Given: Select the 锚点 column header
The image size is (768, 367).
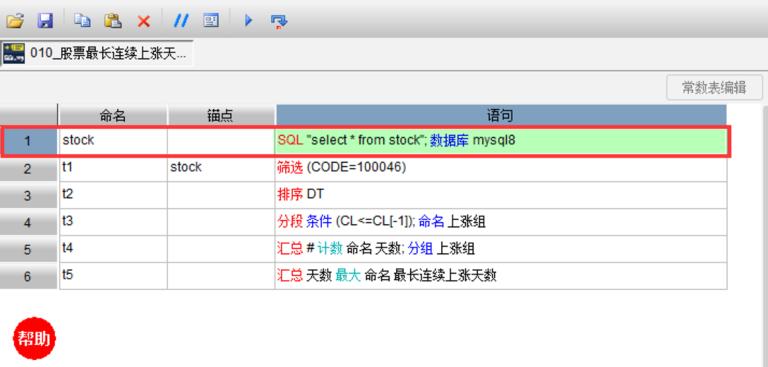Looking at the screenshot, I should (221, 116).
